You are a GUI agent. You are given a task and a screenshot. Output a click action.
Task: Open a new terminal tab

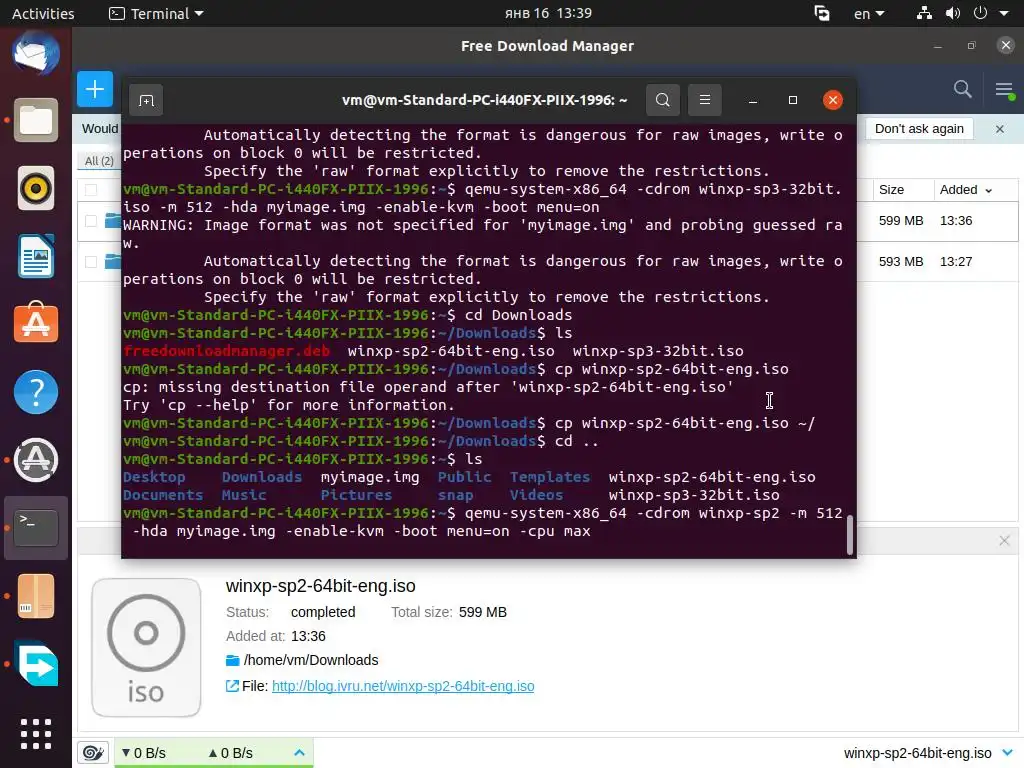(x=146, y=100)
